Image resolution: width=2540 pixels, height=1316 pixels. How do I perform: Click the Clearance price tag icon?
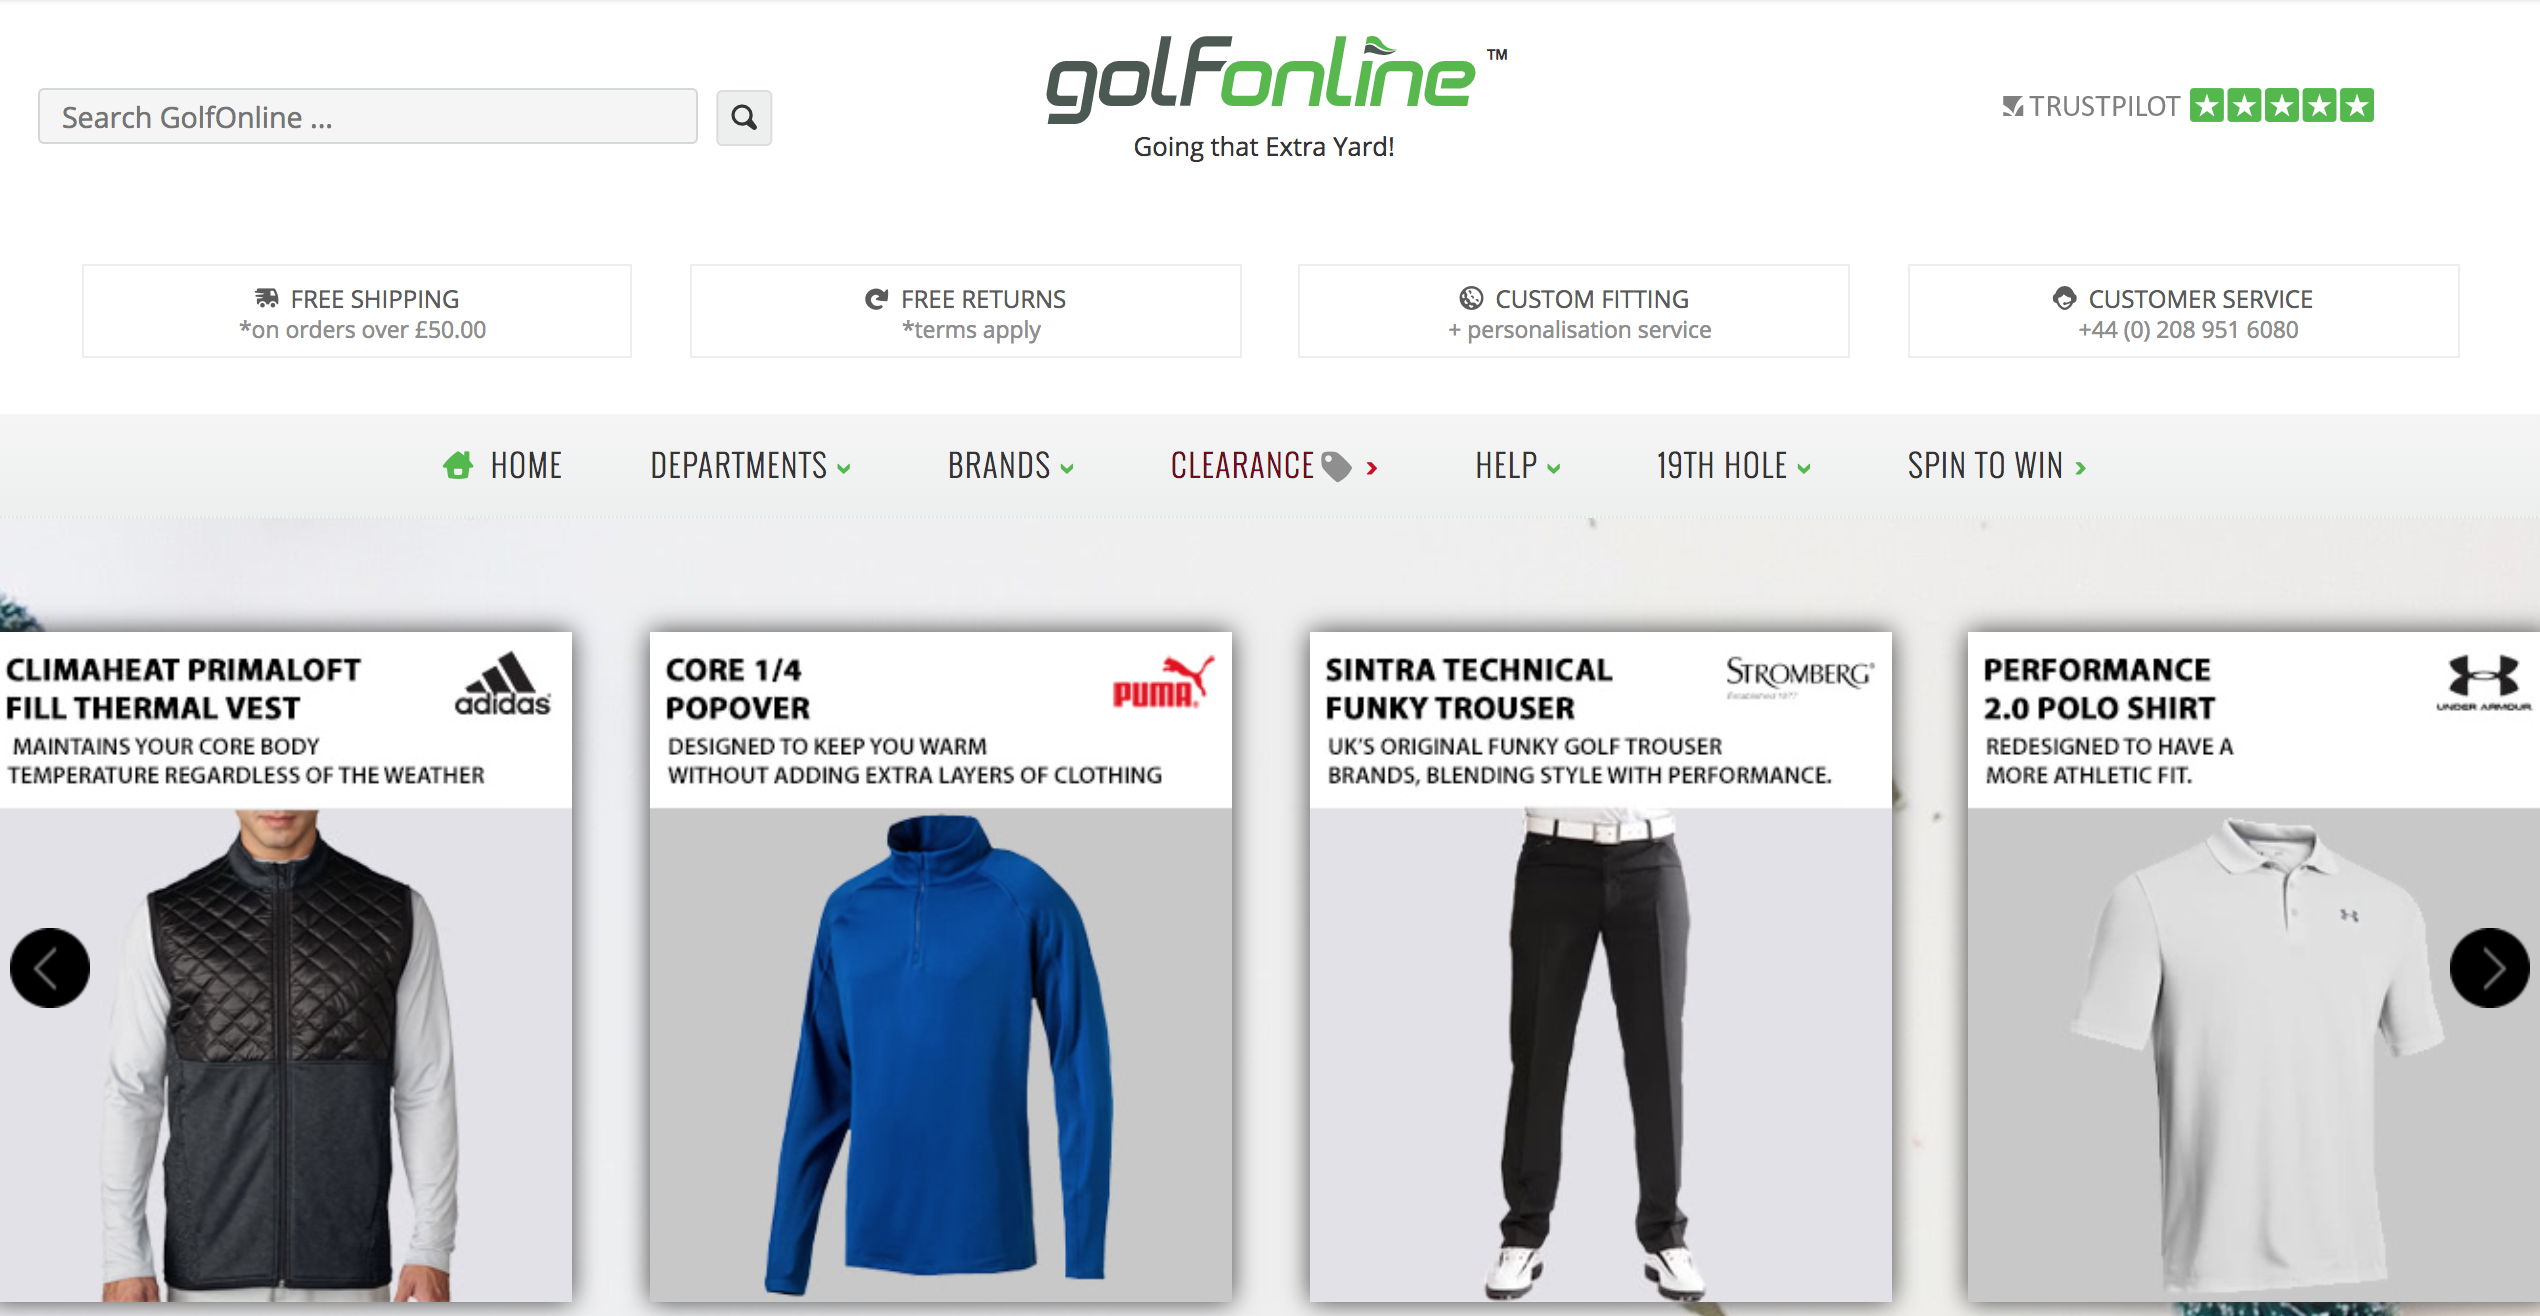(x=1337, y=466)
